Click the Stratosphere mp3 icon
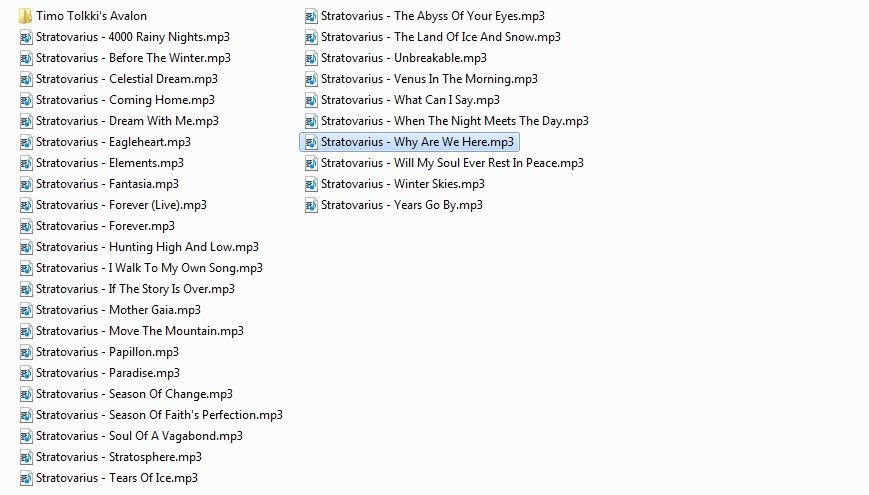Image resolution: width=869 pixels, height=495 pixels. (26, 458)
